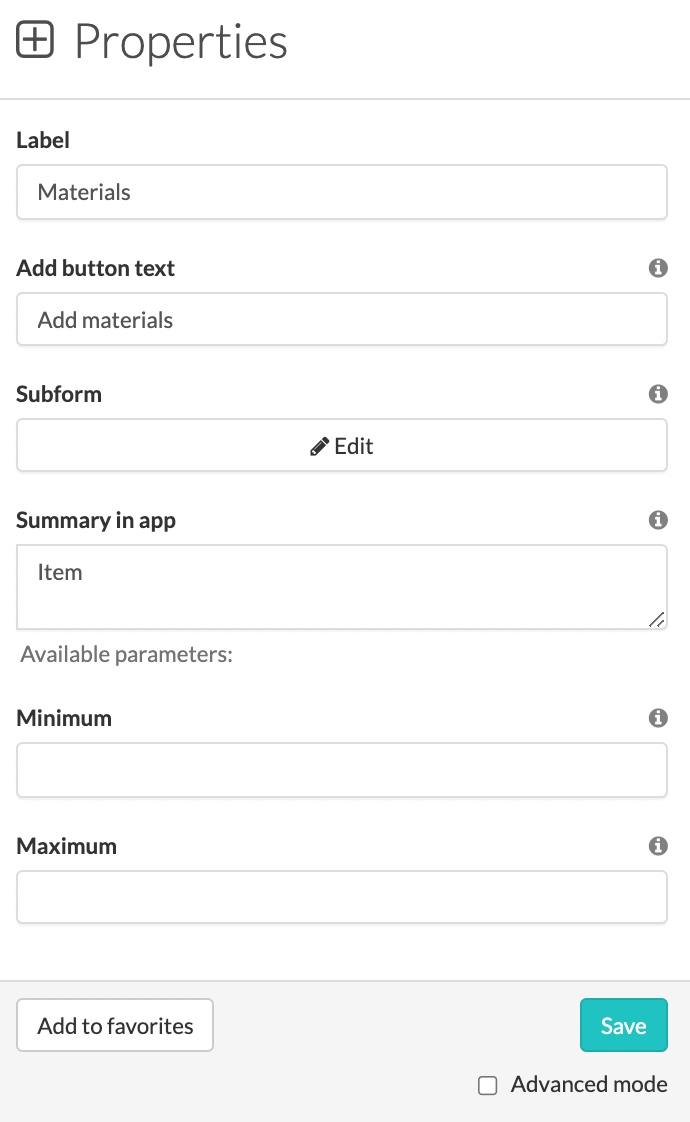Click the Available parameters text
This screenshot has height=1122, width=690.
[126, 654]
